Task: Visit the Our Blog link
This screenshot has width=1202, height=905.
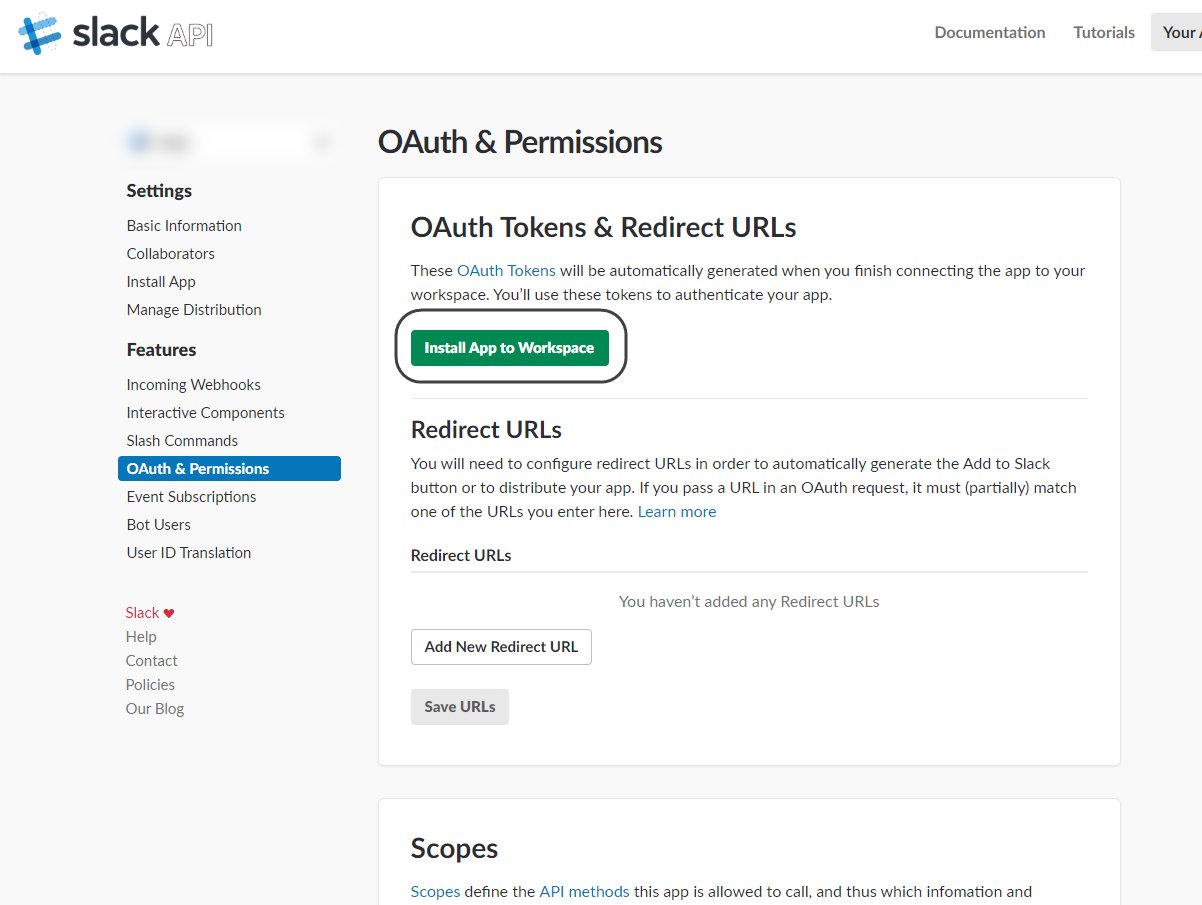Action: [155, 709]
